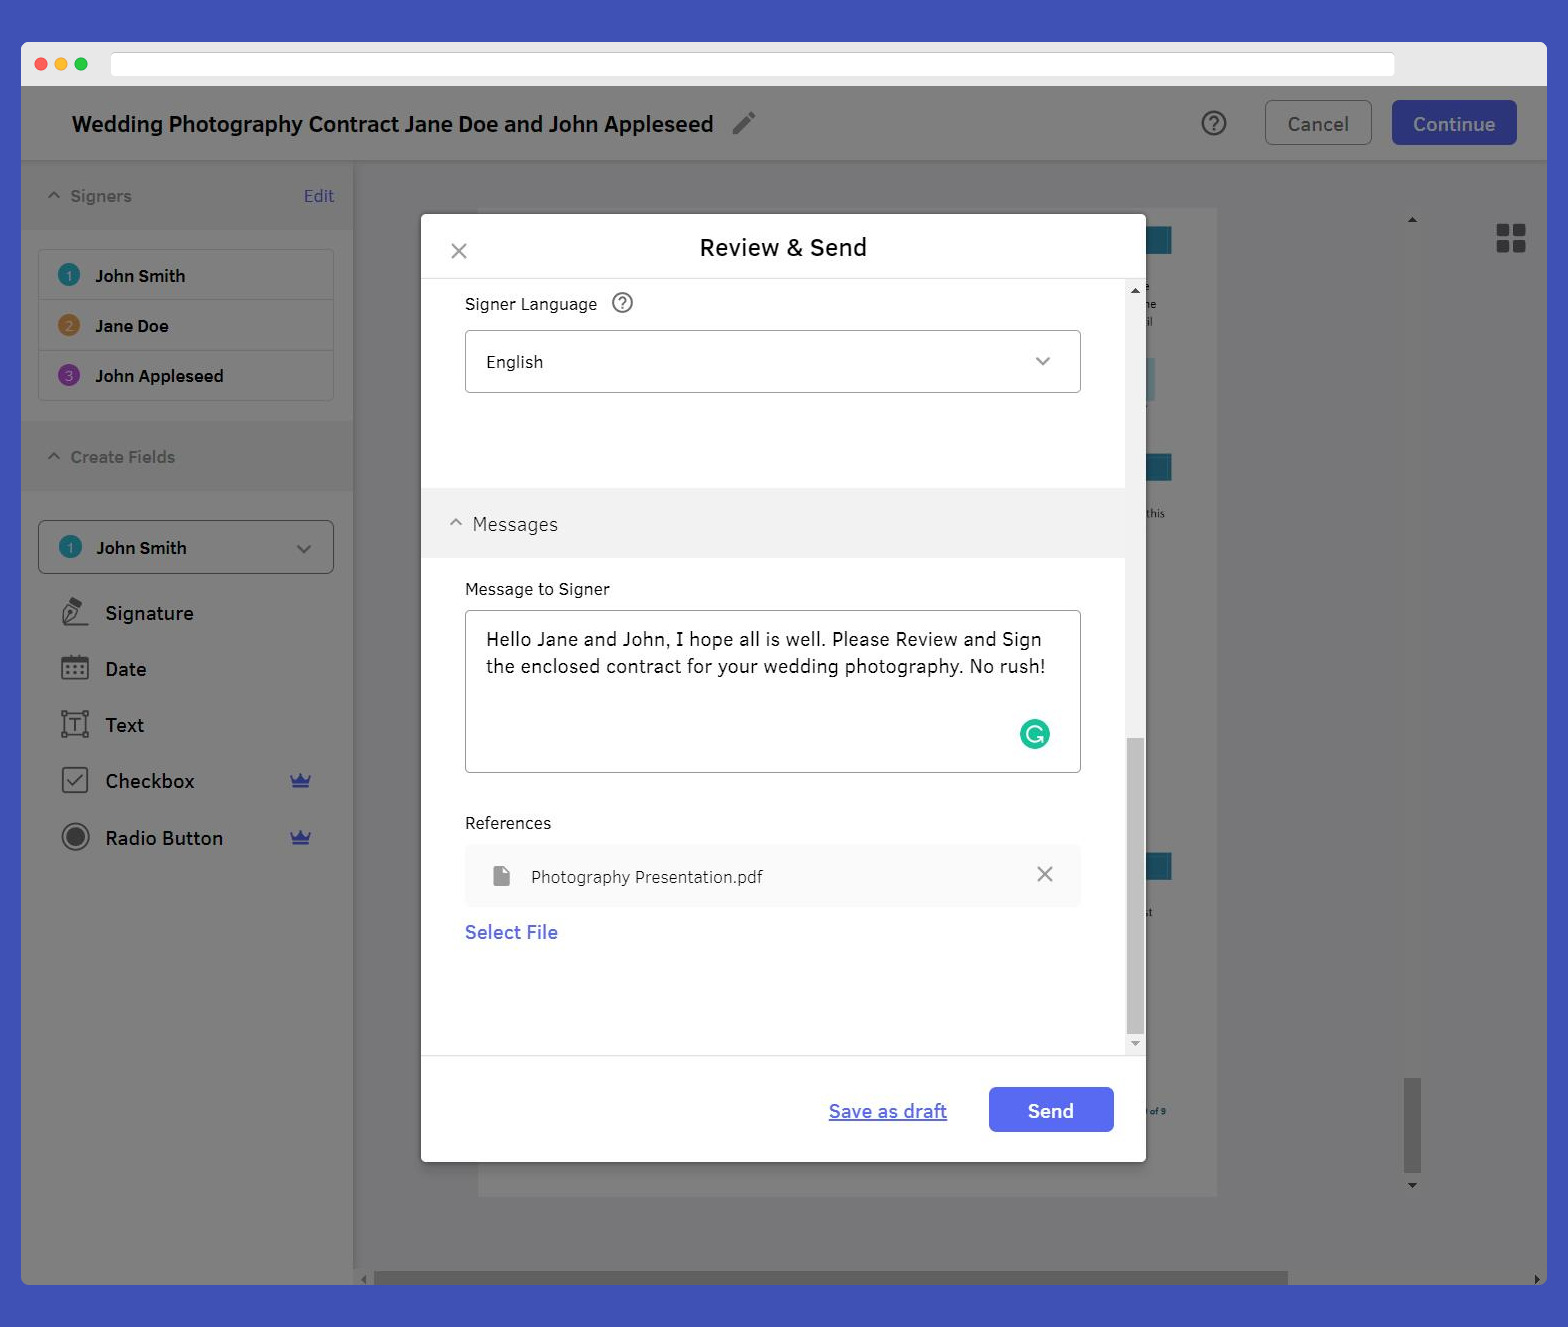Click the pencil icon to edit document title
The width and height of the screenshot is (1568, 1327).
pos(743,123)
